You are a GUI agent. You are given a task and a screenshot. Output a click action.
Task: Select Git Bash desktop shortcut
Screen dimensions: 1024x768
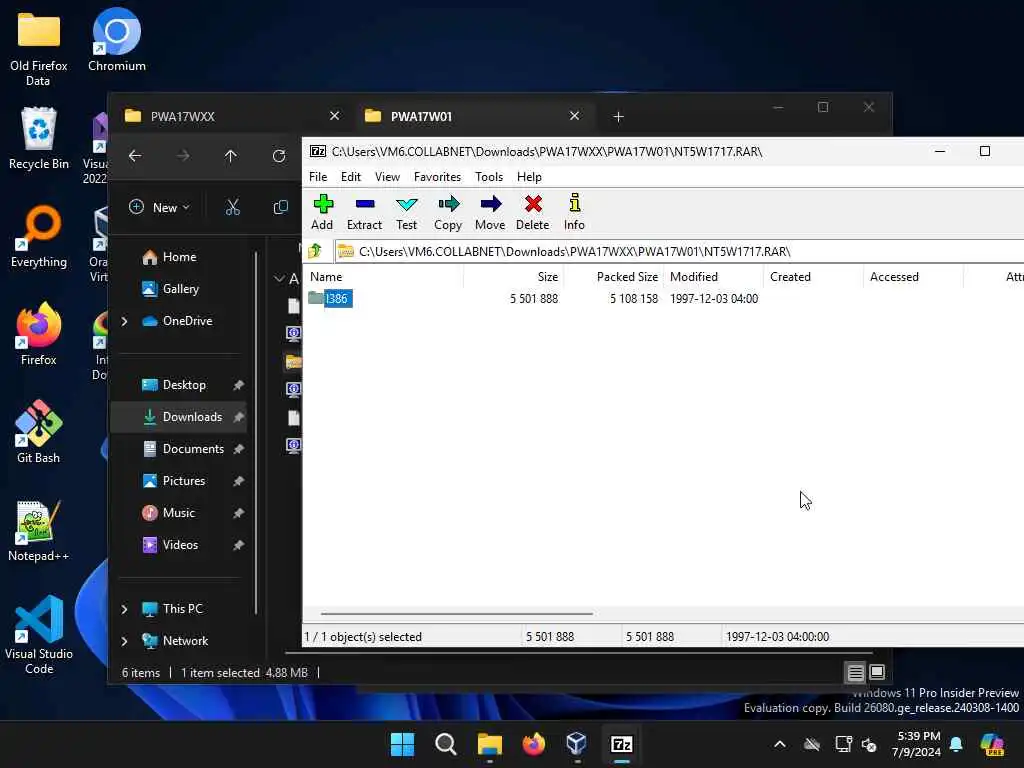coord(39,432)
